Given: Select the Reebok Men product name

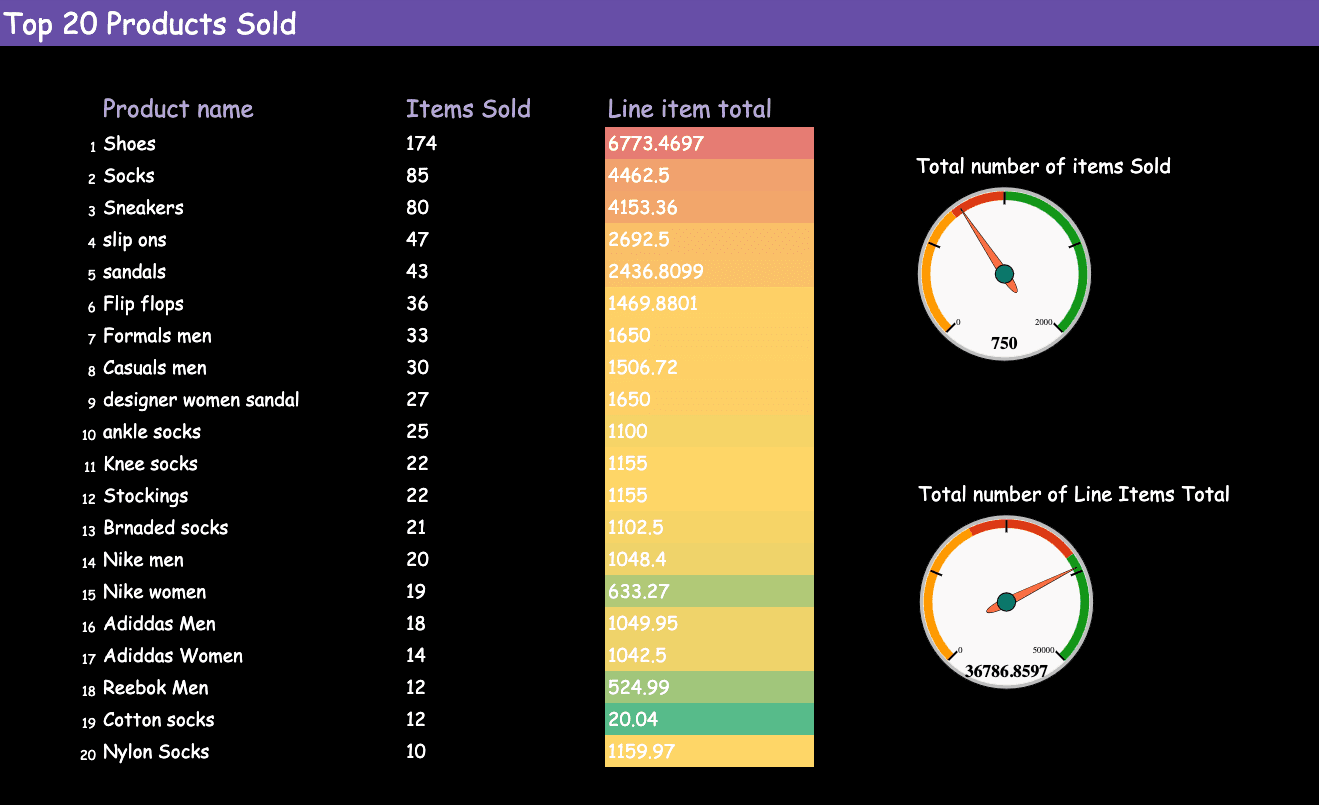Looking at the screenshot, I should pos(156,688).
